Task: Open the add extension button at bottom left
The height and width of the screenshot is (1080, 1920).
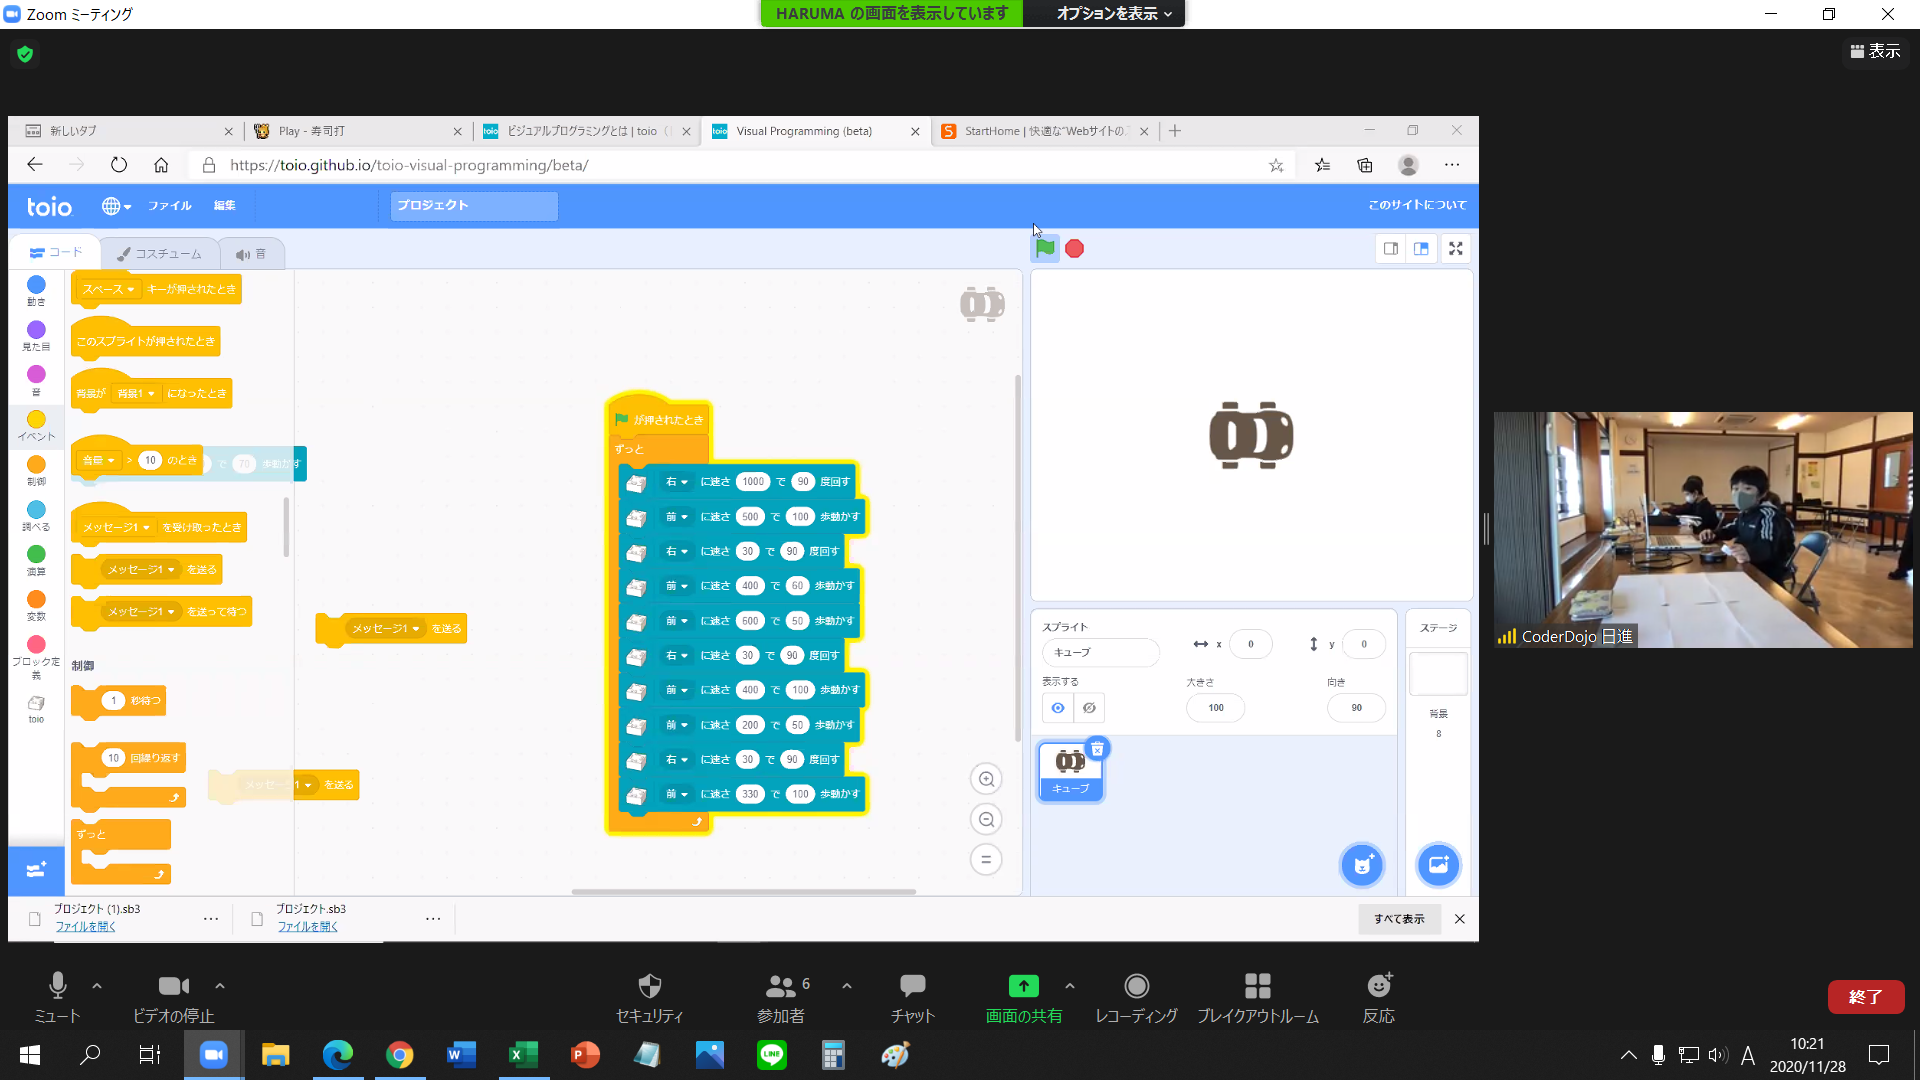Action: [x=36, y=870]
